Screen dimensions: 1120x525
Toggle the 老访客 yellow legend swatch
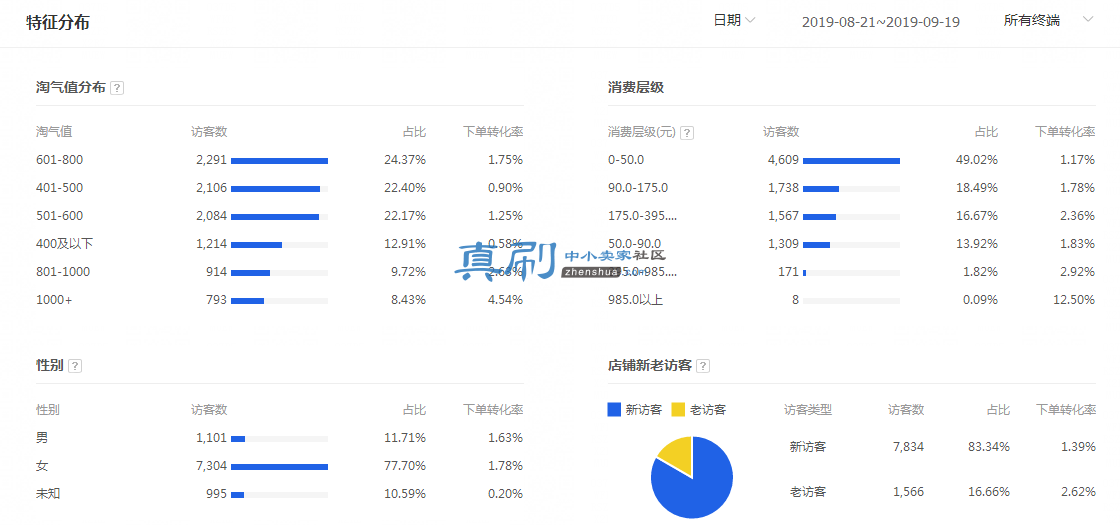point(679,409)
